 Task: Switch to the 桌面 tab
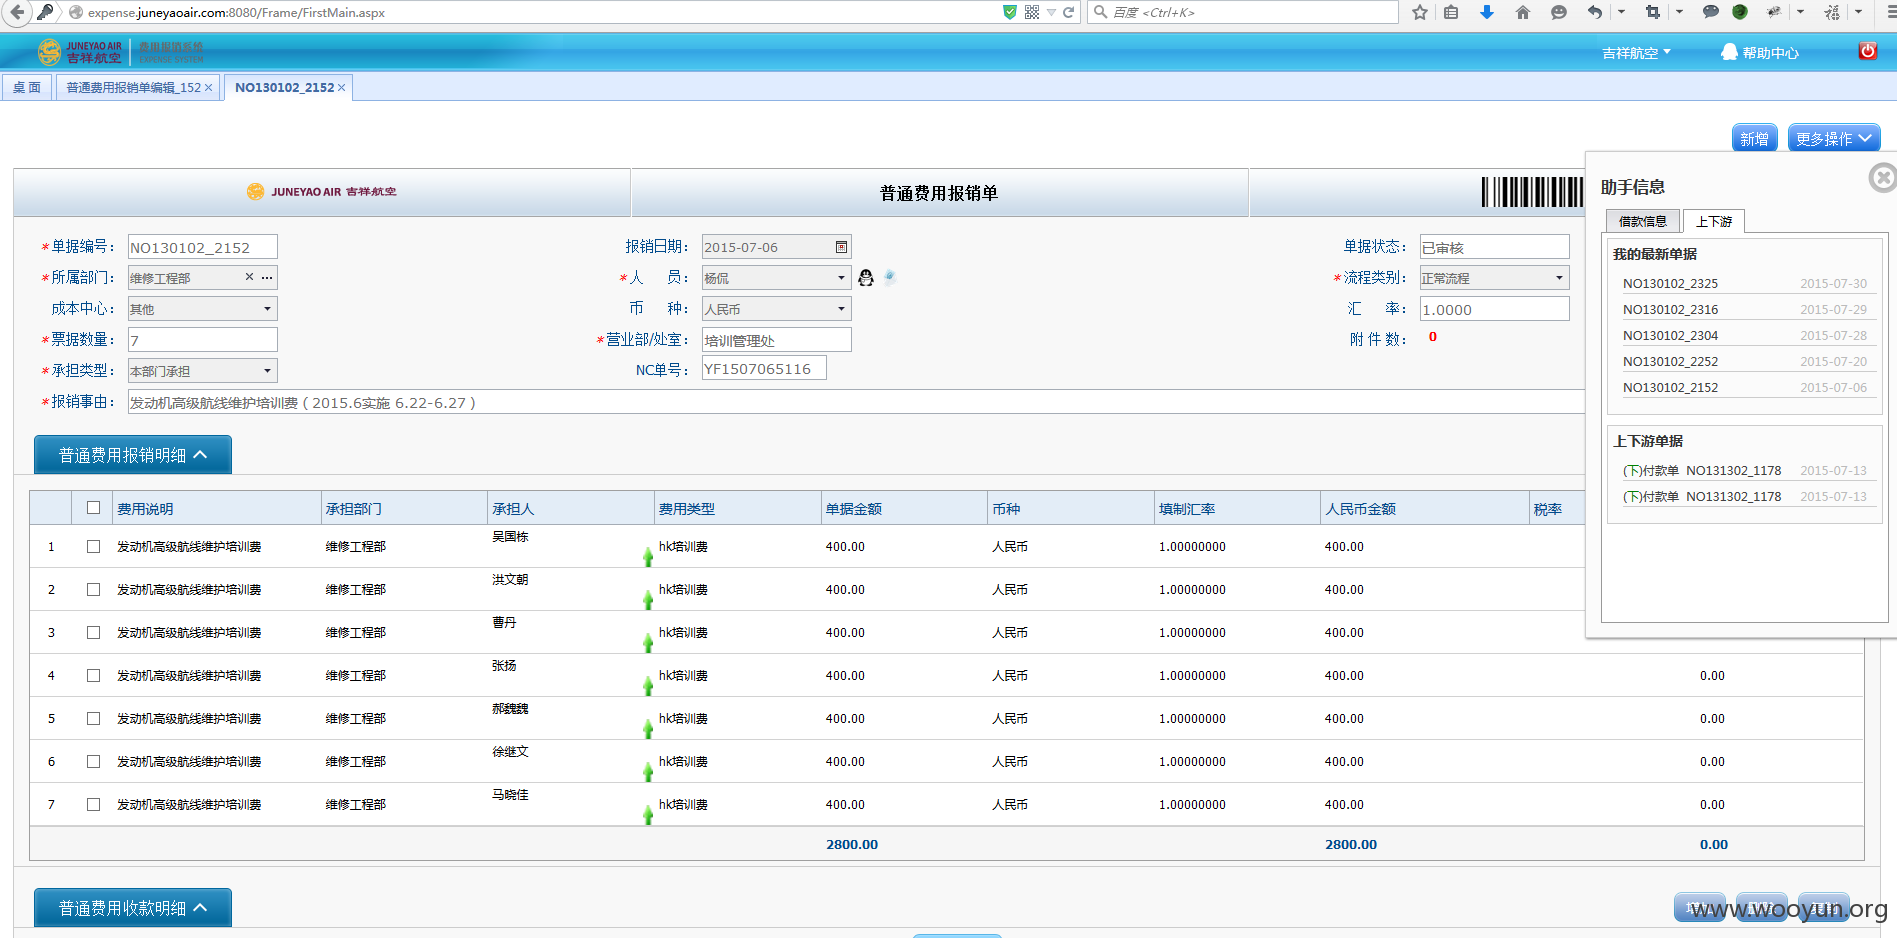(27, 88)
